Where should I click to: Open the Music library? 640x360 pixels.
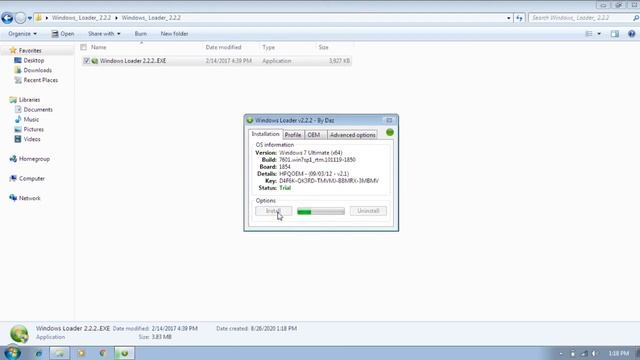pos(31,119)
